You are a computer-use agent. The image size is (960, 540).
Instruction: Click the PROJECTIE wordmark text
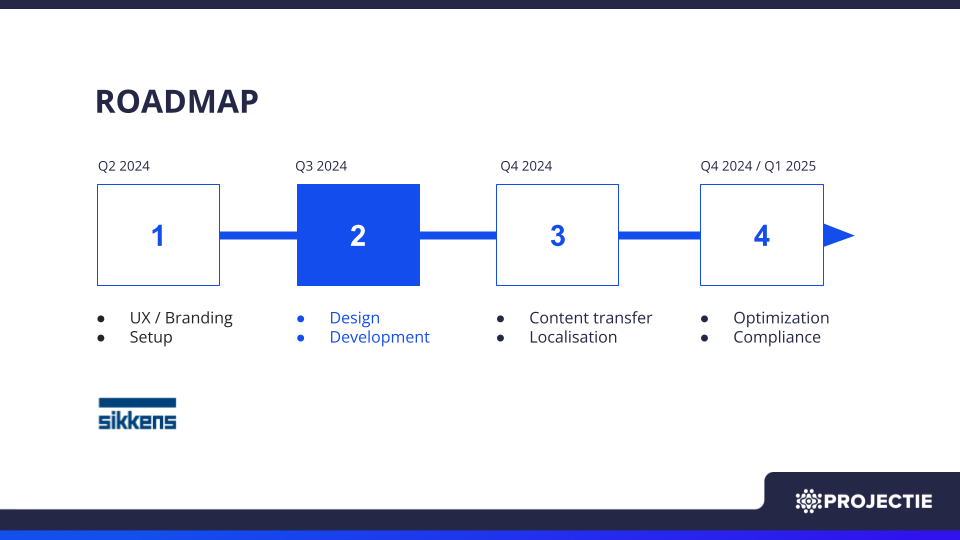878,501
